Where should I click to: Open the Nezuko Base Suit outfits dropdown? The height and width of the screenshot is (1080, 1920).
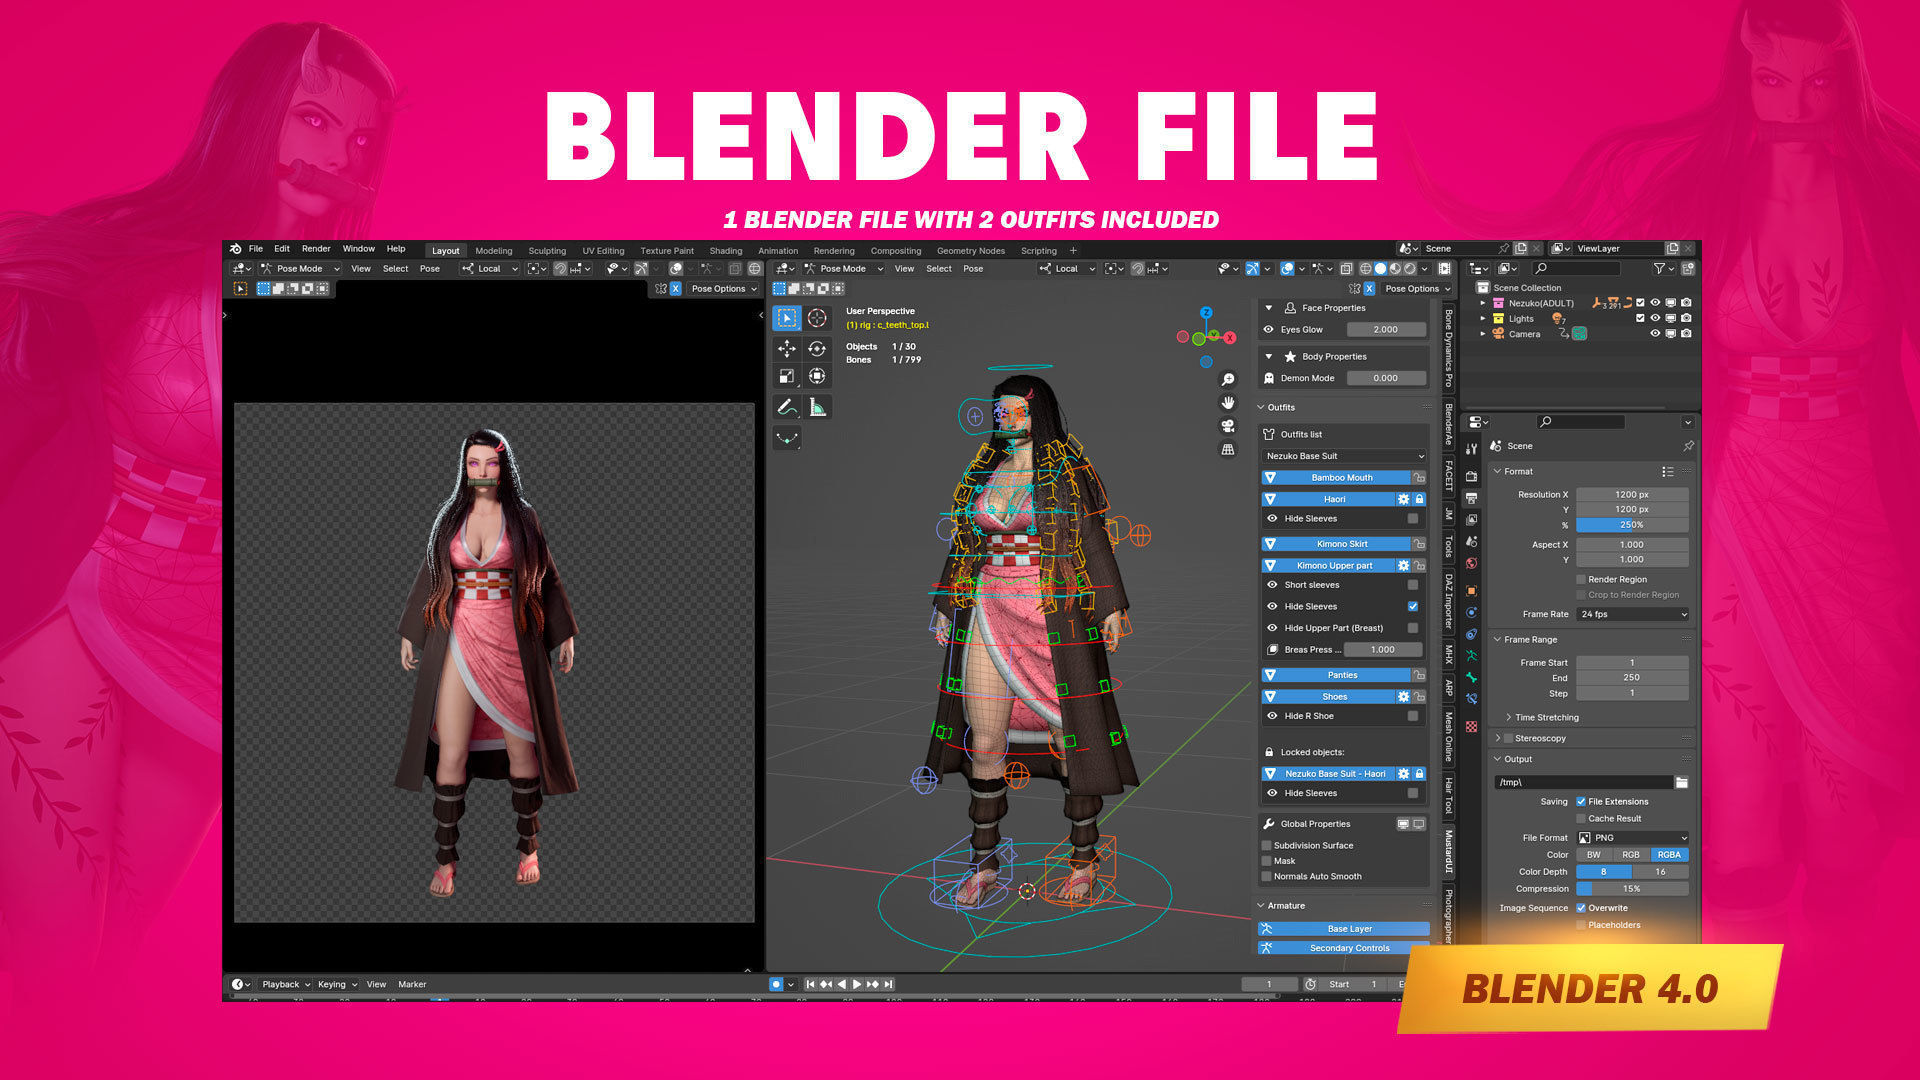[x=1344, y=456]
